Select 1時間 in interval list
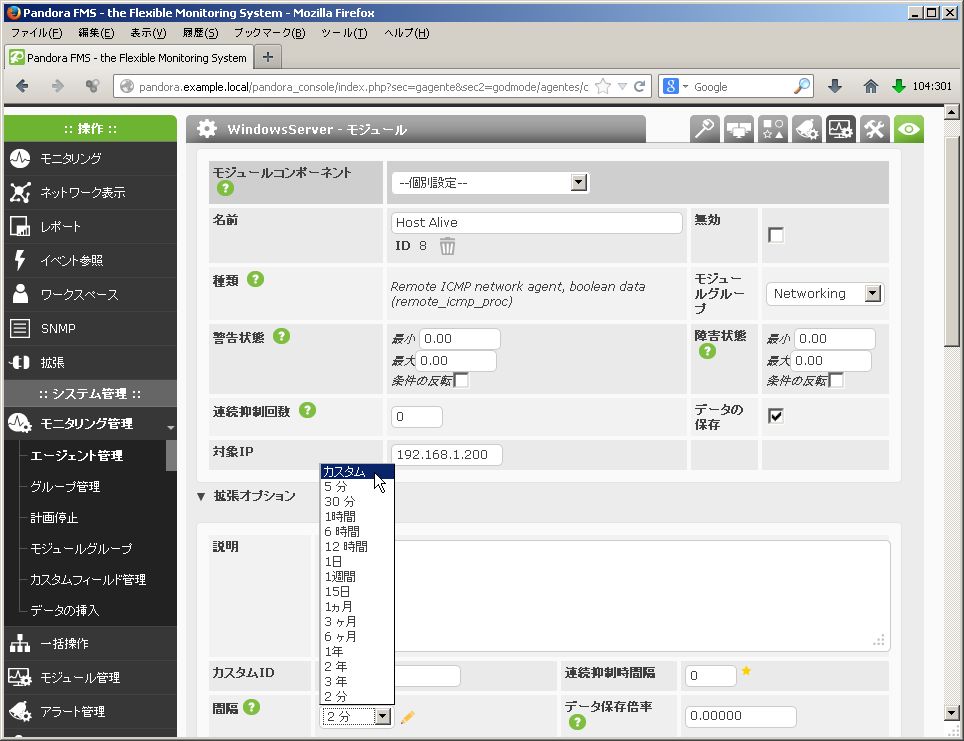Image resolution: width=964 pixels, height=741 pixels. [357, 517]
